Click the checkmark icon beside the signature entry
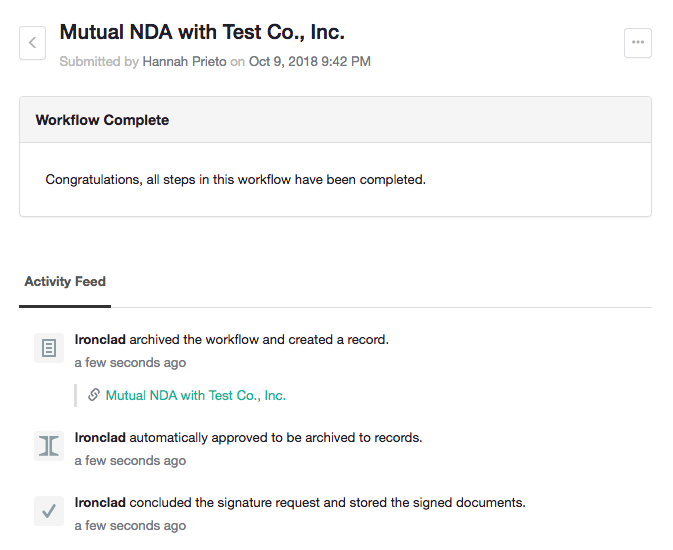The image size is (673, 550). [49, 511]
